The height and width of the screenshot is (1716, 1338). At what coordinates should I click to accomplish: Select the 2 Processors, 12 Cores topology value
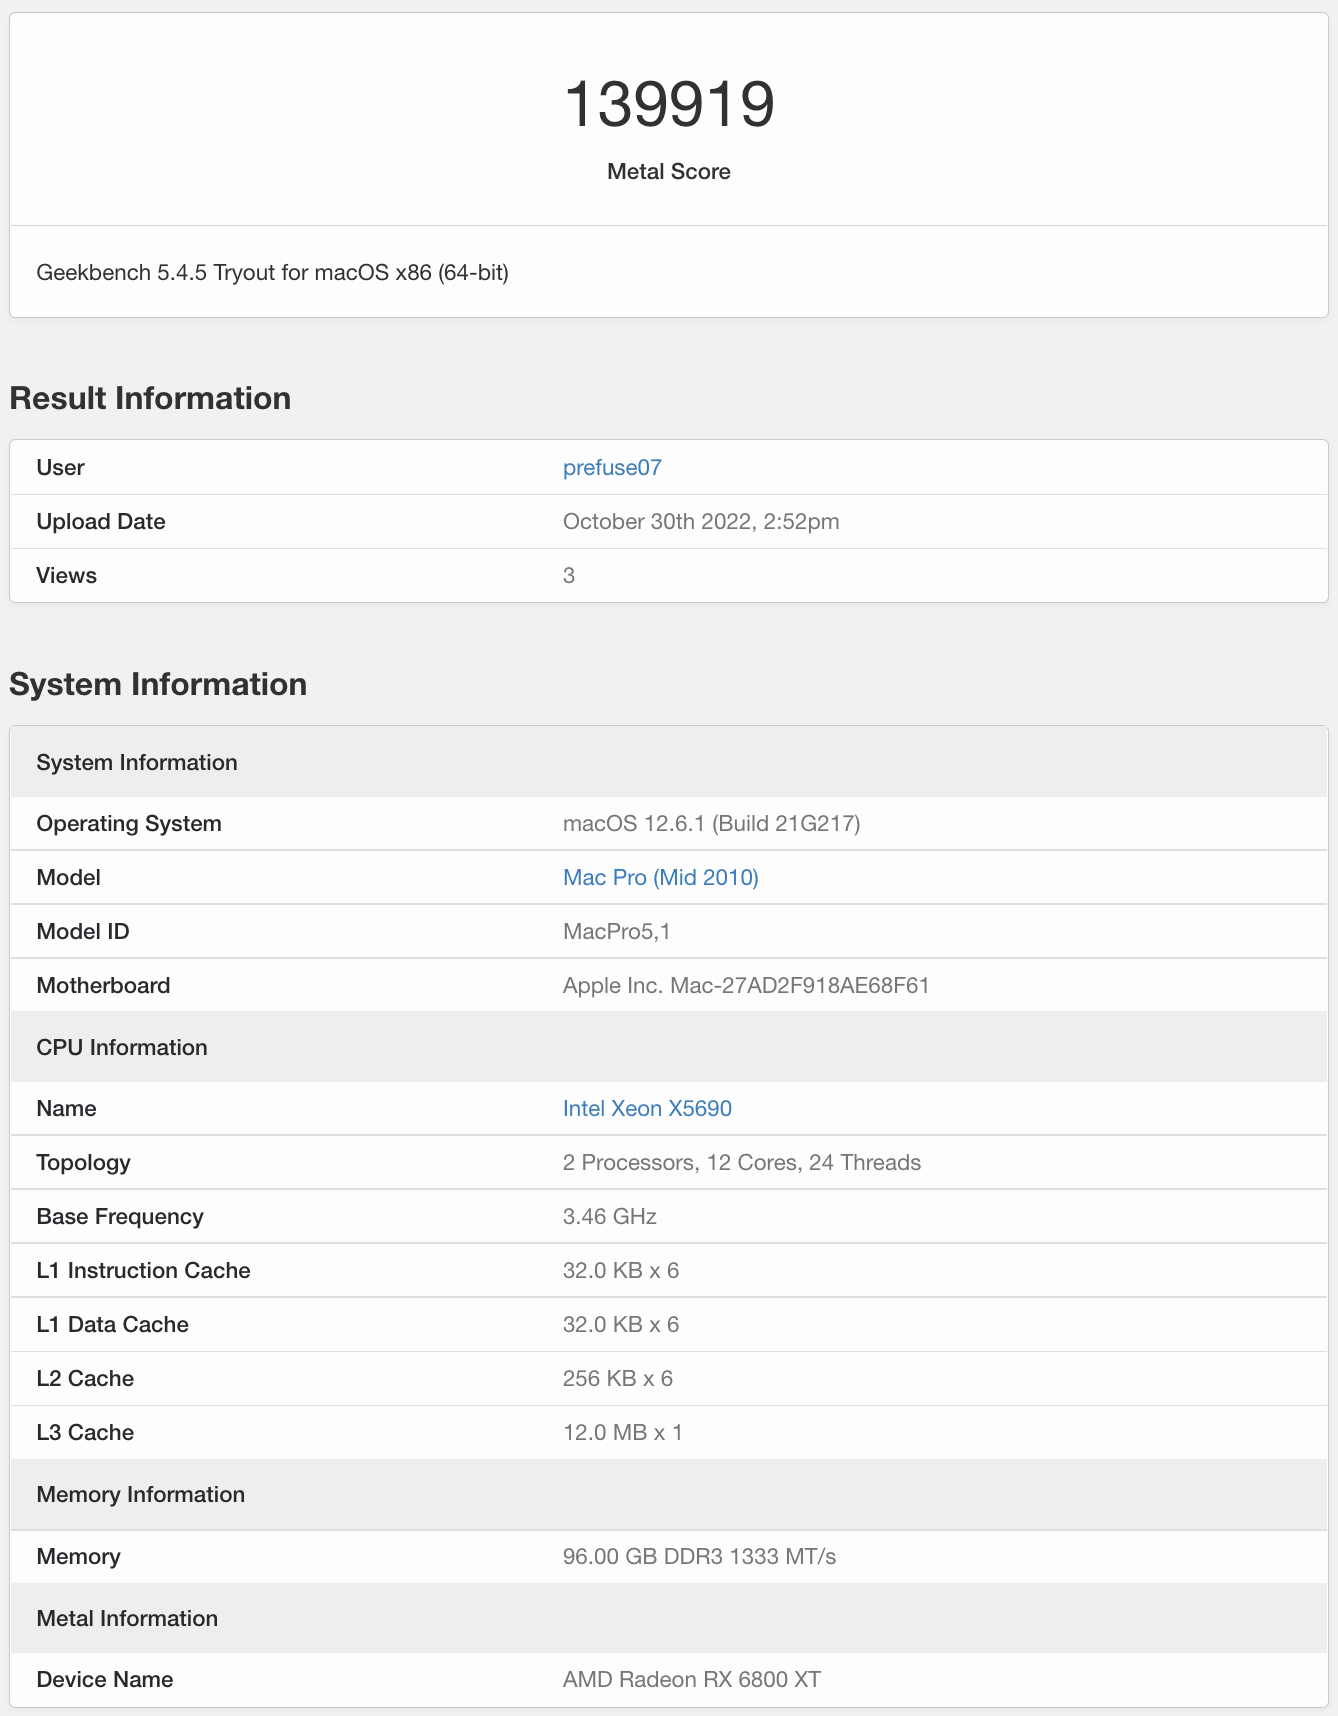point(742,1162)
